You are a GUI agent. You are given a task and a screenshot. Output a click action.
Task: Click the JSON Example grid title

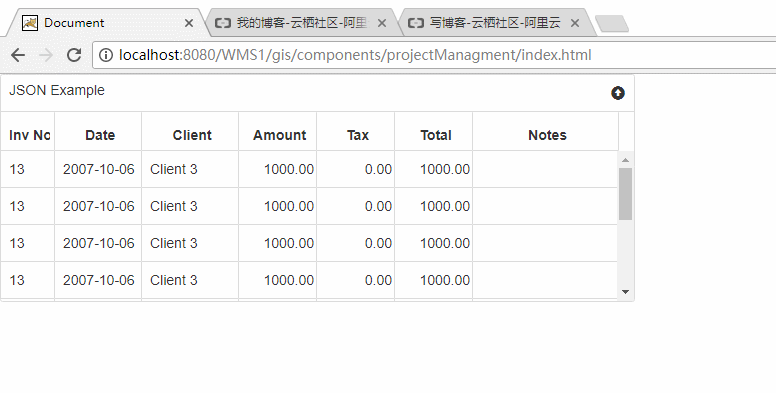coord(57,90)
